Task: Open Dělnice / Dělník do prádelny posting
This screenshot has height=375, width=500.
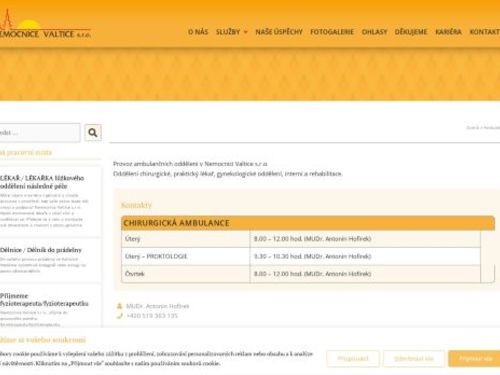Action: coord(41,250)
